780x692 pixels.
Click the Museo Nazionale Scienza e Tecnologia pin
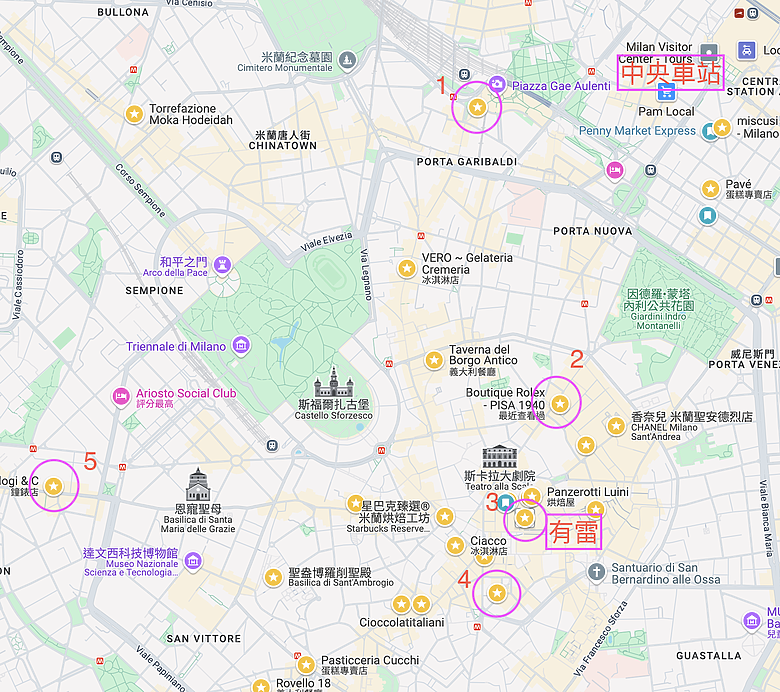[x=193, y=562]
